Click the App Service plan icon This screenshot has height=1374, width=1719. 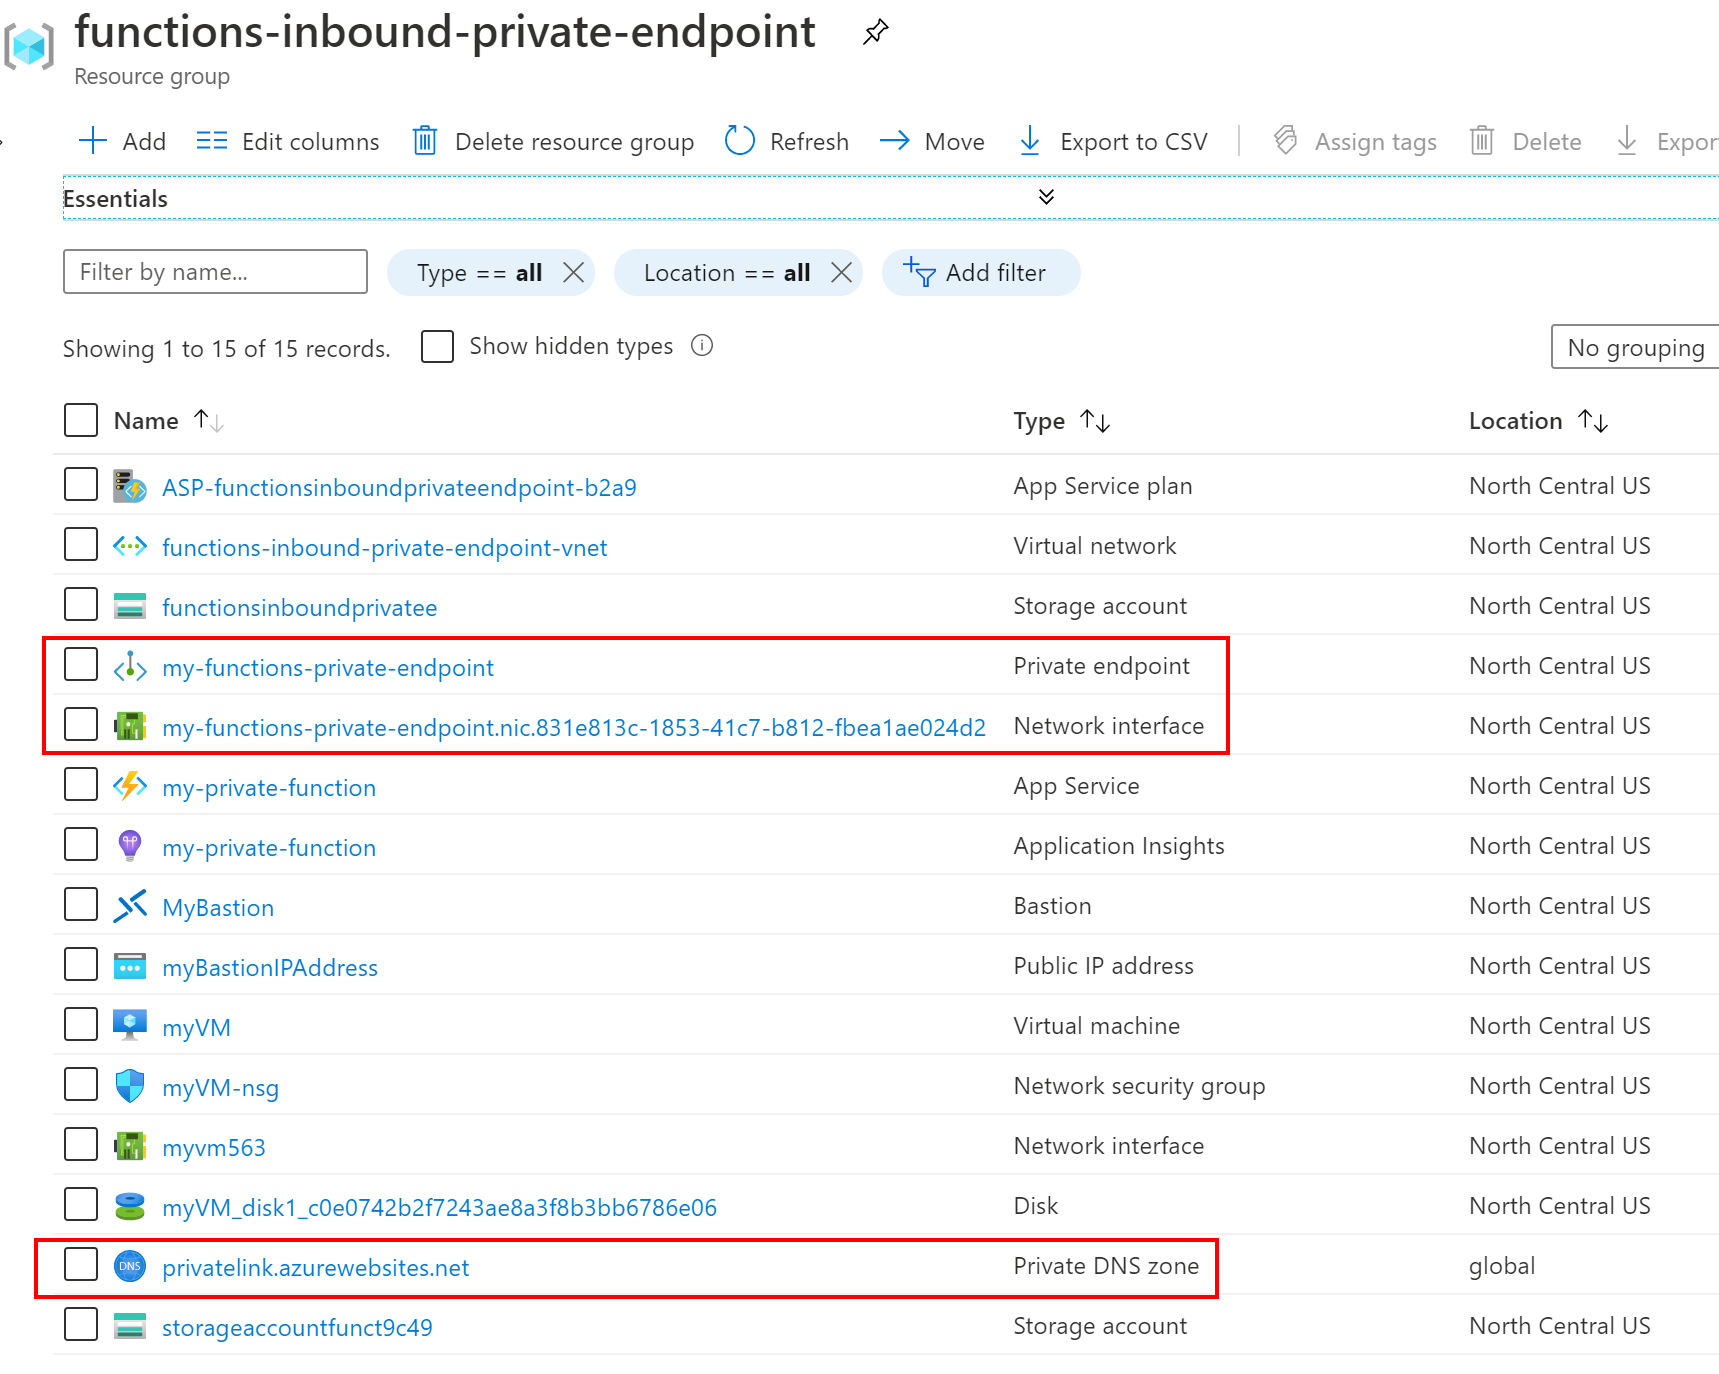coord(130,486)
